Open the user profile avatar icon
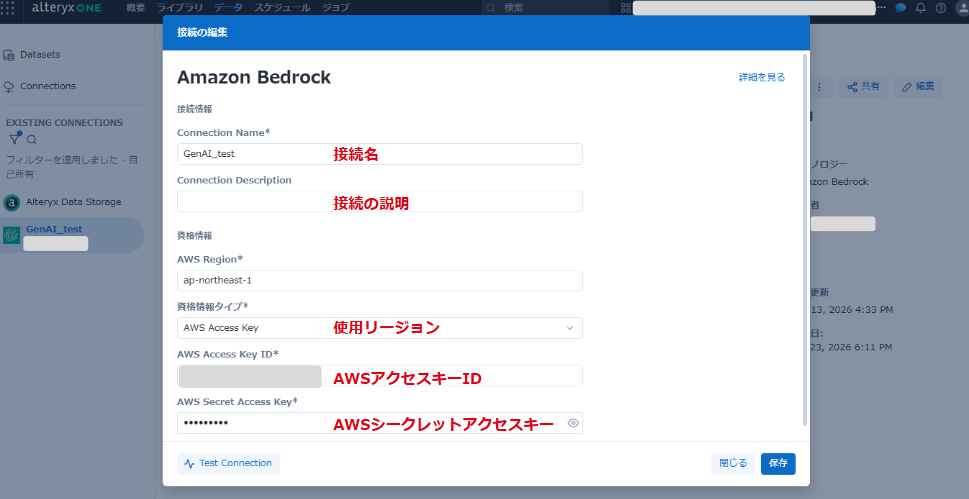This screenshot has height=499, width=969. click(962, 8)
